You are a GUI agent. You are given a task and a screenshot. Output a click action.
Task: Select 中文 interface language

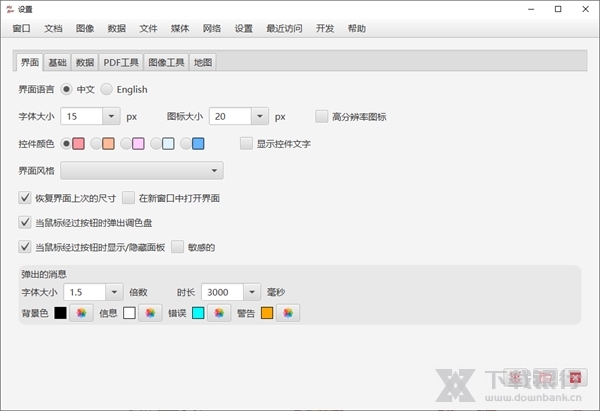[x=67, y=89]
